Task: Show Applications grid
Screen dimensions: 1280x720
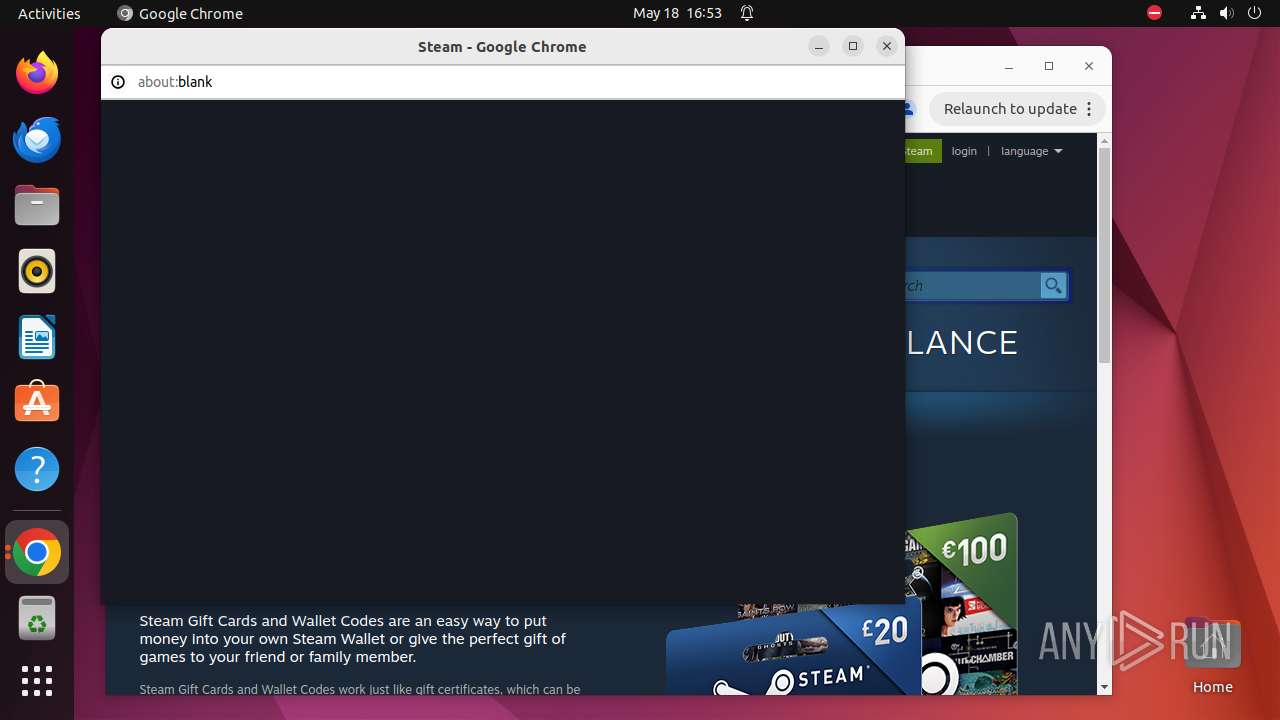Action: click(x=37, y=681)
